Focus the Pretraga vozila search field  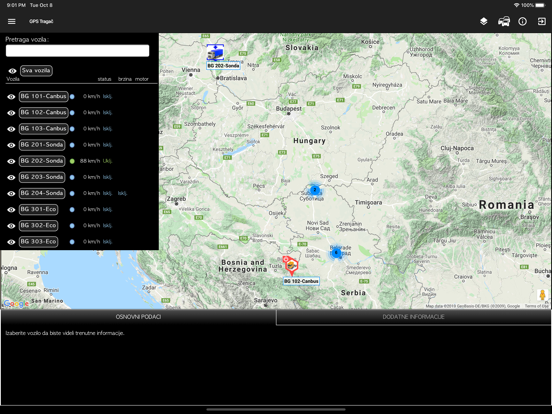[x=77, y=51]
